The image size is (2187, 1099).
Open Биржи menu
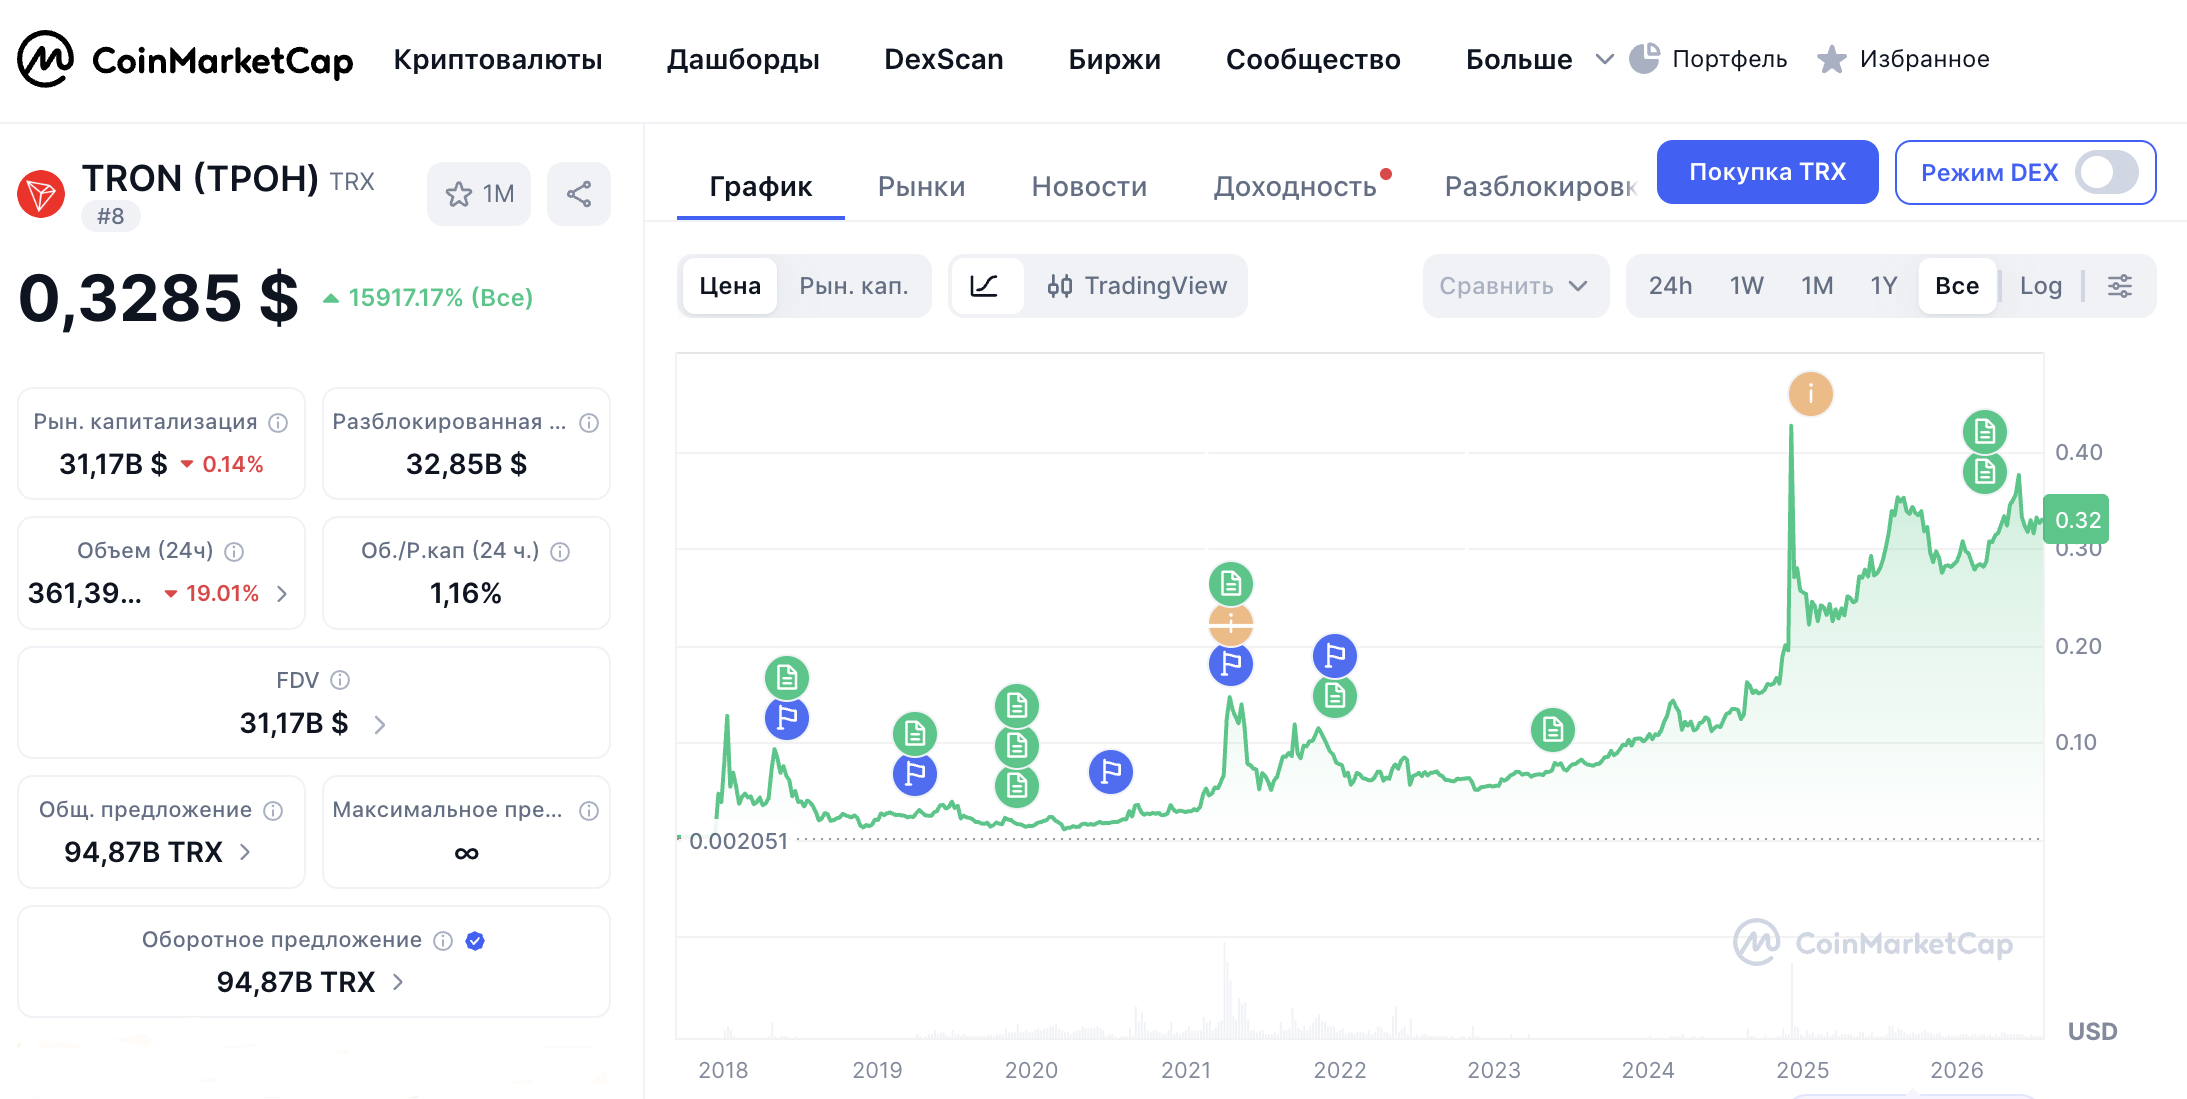[x=1114, y=60]
